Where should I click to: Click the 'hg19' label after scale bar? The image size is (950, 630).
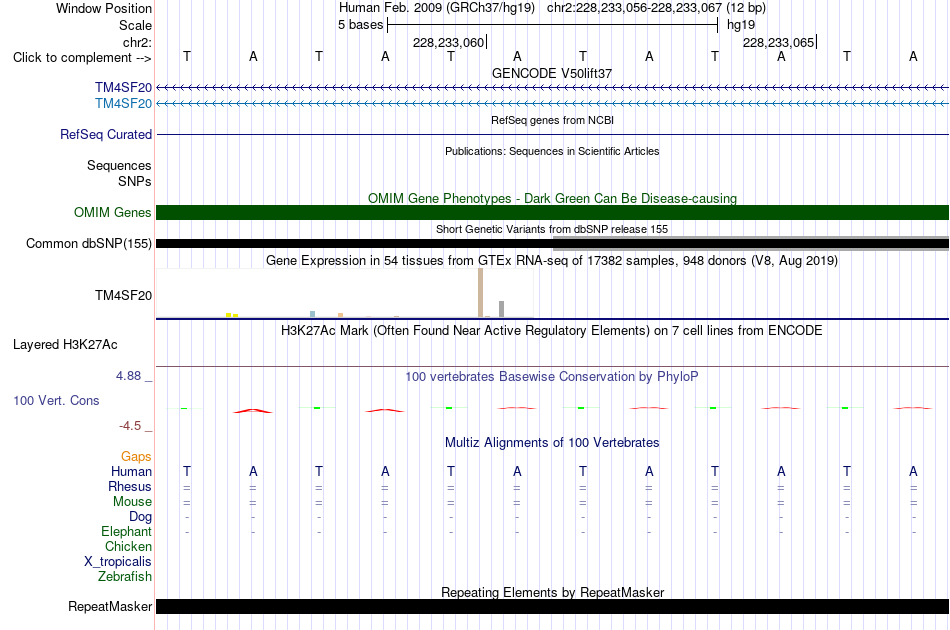click(x=741, y=25)
